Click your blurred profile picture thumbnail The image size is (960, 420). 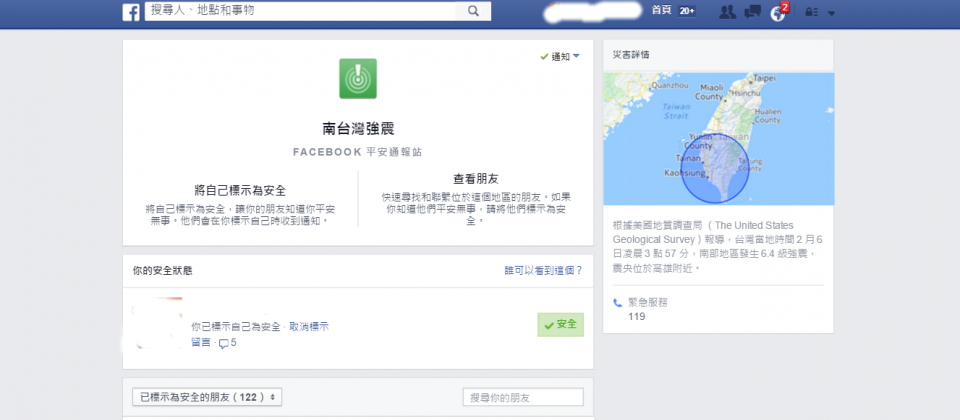coord(158,324)
